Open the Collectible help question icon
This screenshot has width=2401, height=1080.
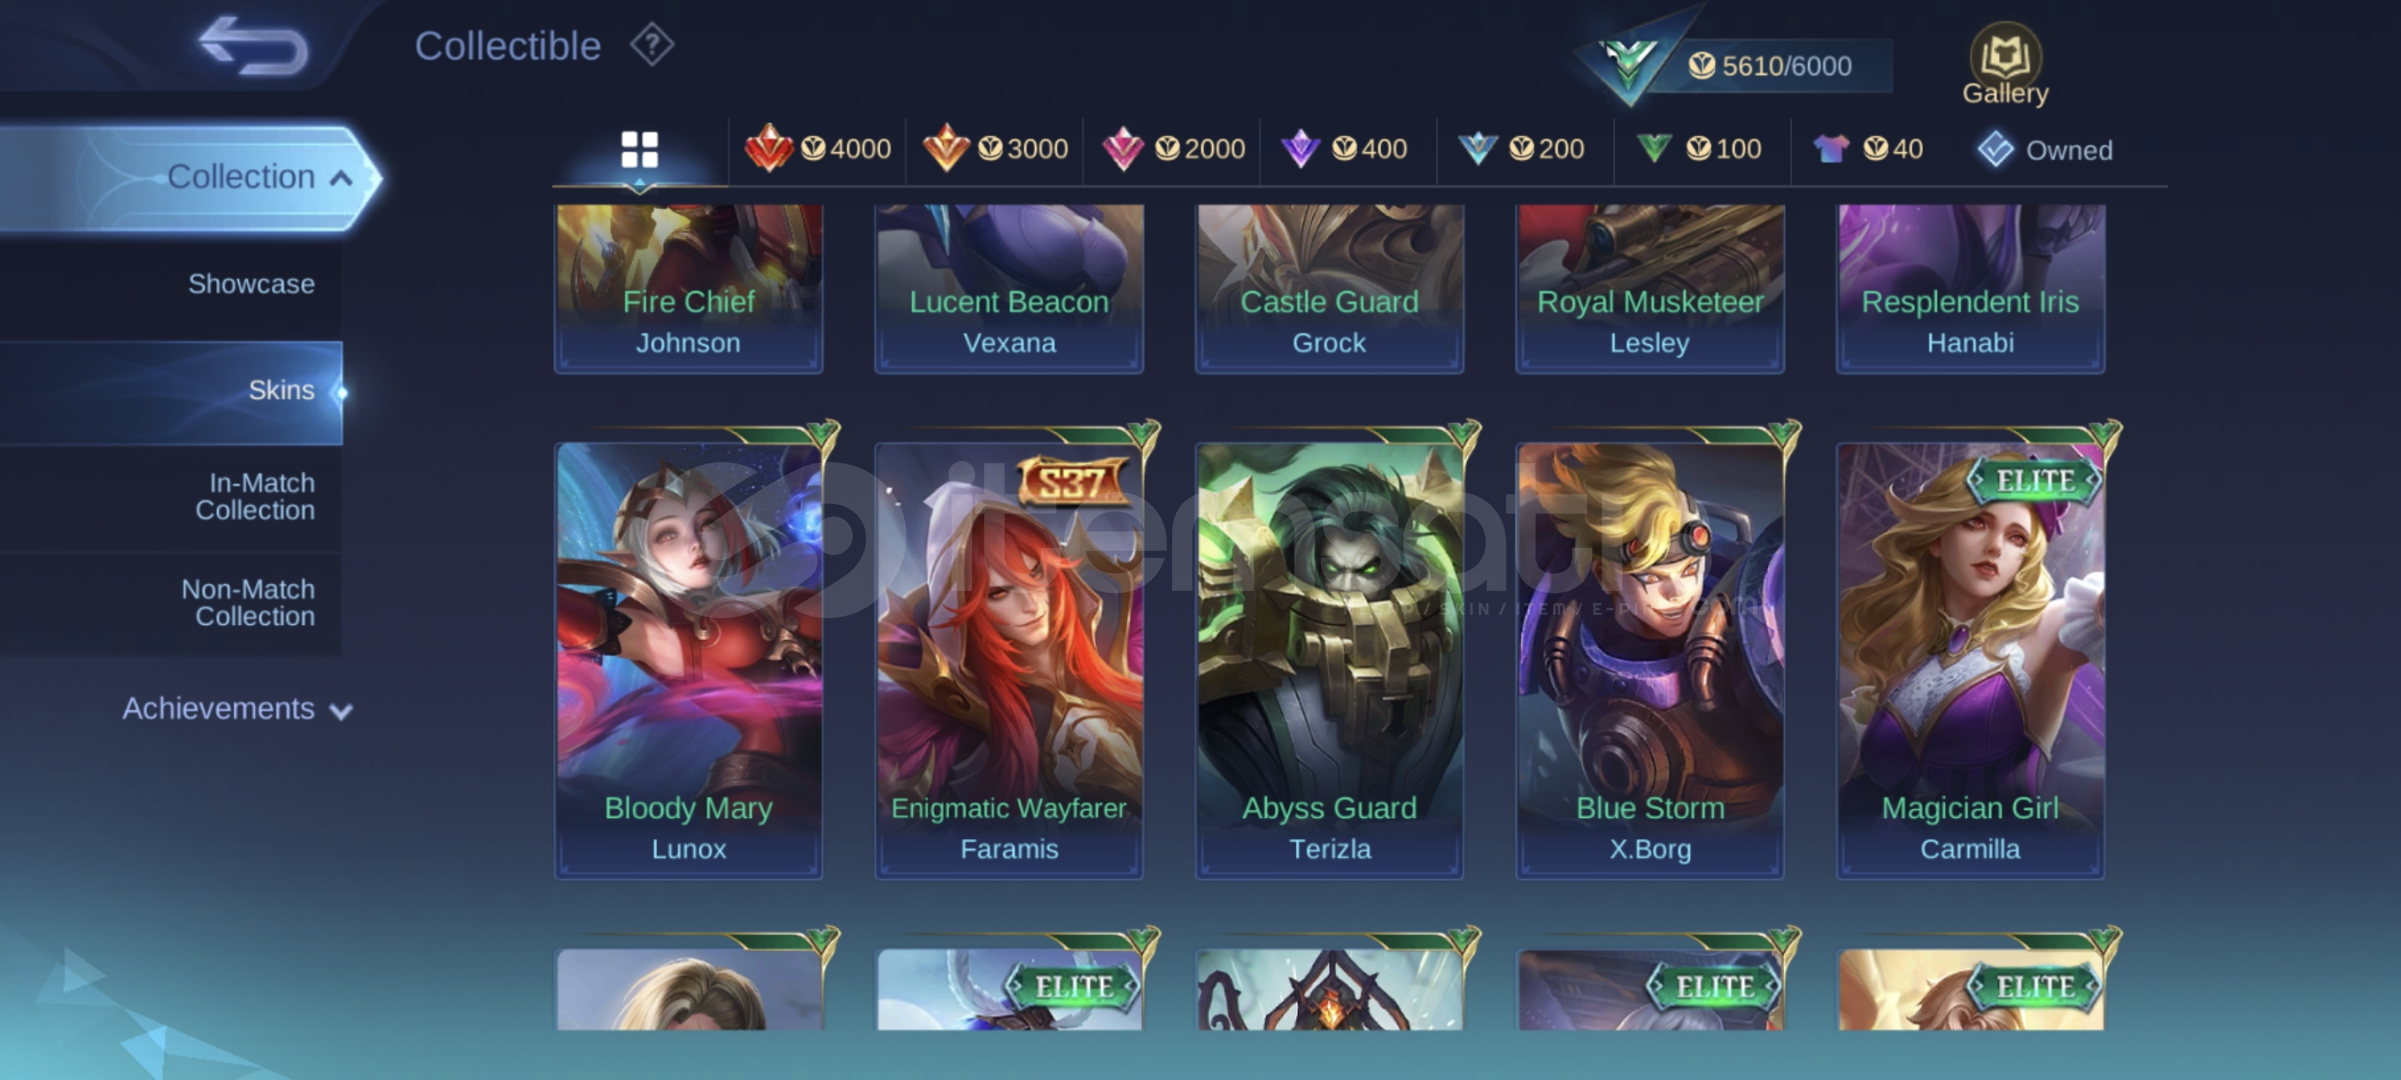[x=652, y=45]
